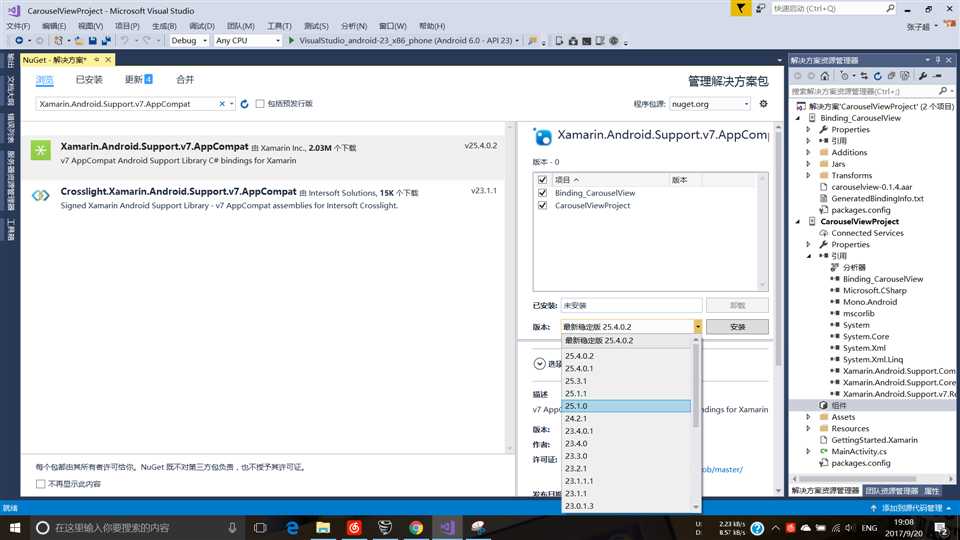Click the Solution Explorer sync icon

[x=864, y=76]
